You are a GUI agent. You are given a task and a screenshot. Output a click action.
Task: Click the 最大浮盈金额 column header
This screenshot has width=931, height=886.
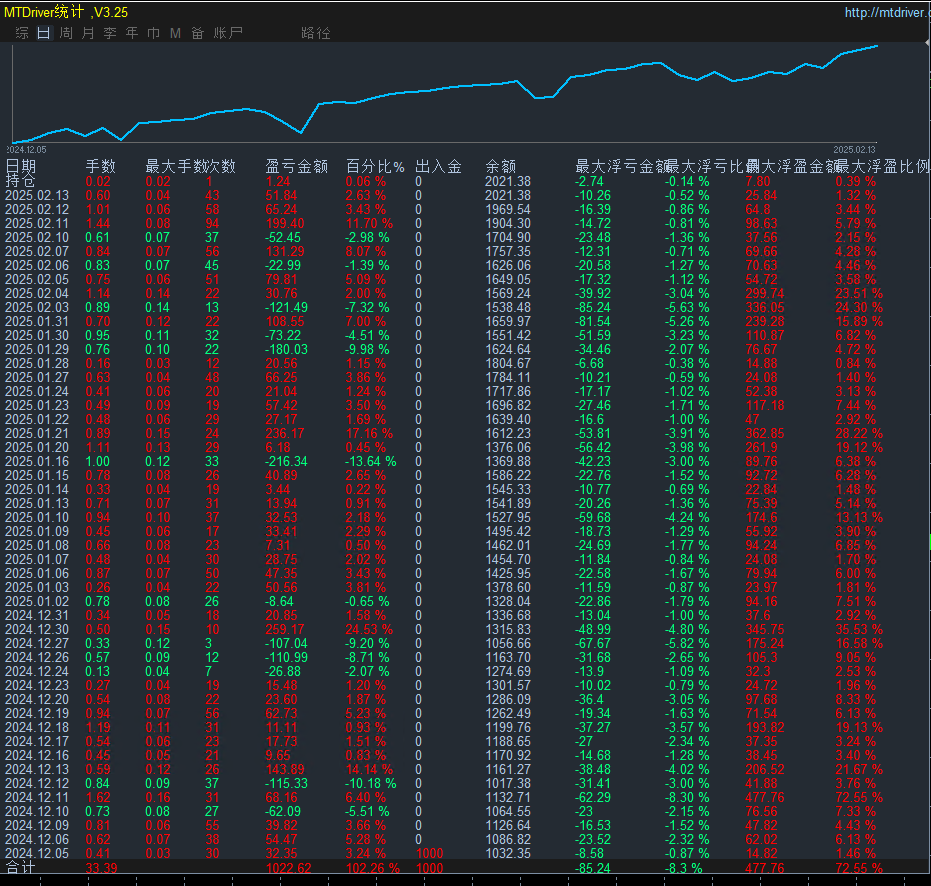(x=793, y=166)
